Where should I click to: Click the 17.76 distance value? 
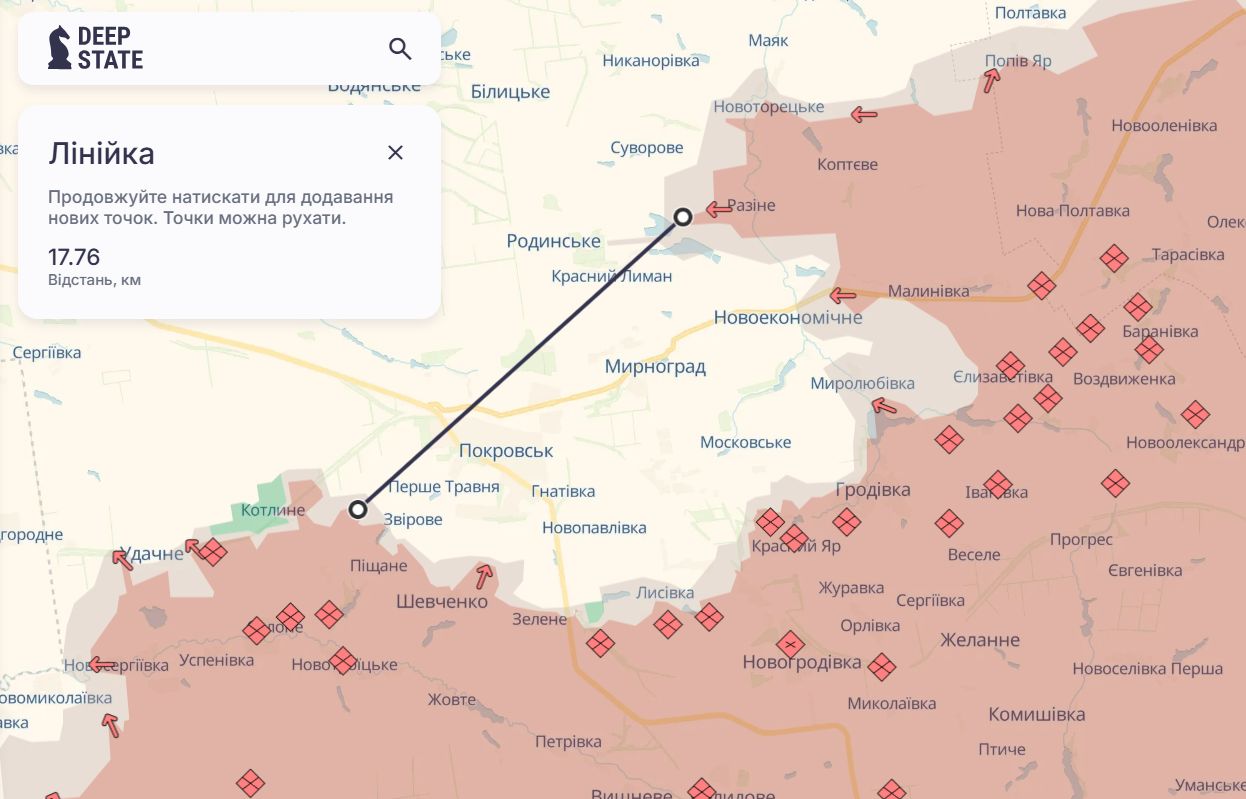click(x=74, y=257)
